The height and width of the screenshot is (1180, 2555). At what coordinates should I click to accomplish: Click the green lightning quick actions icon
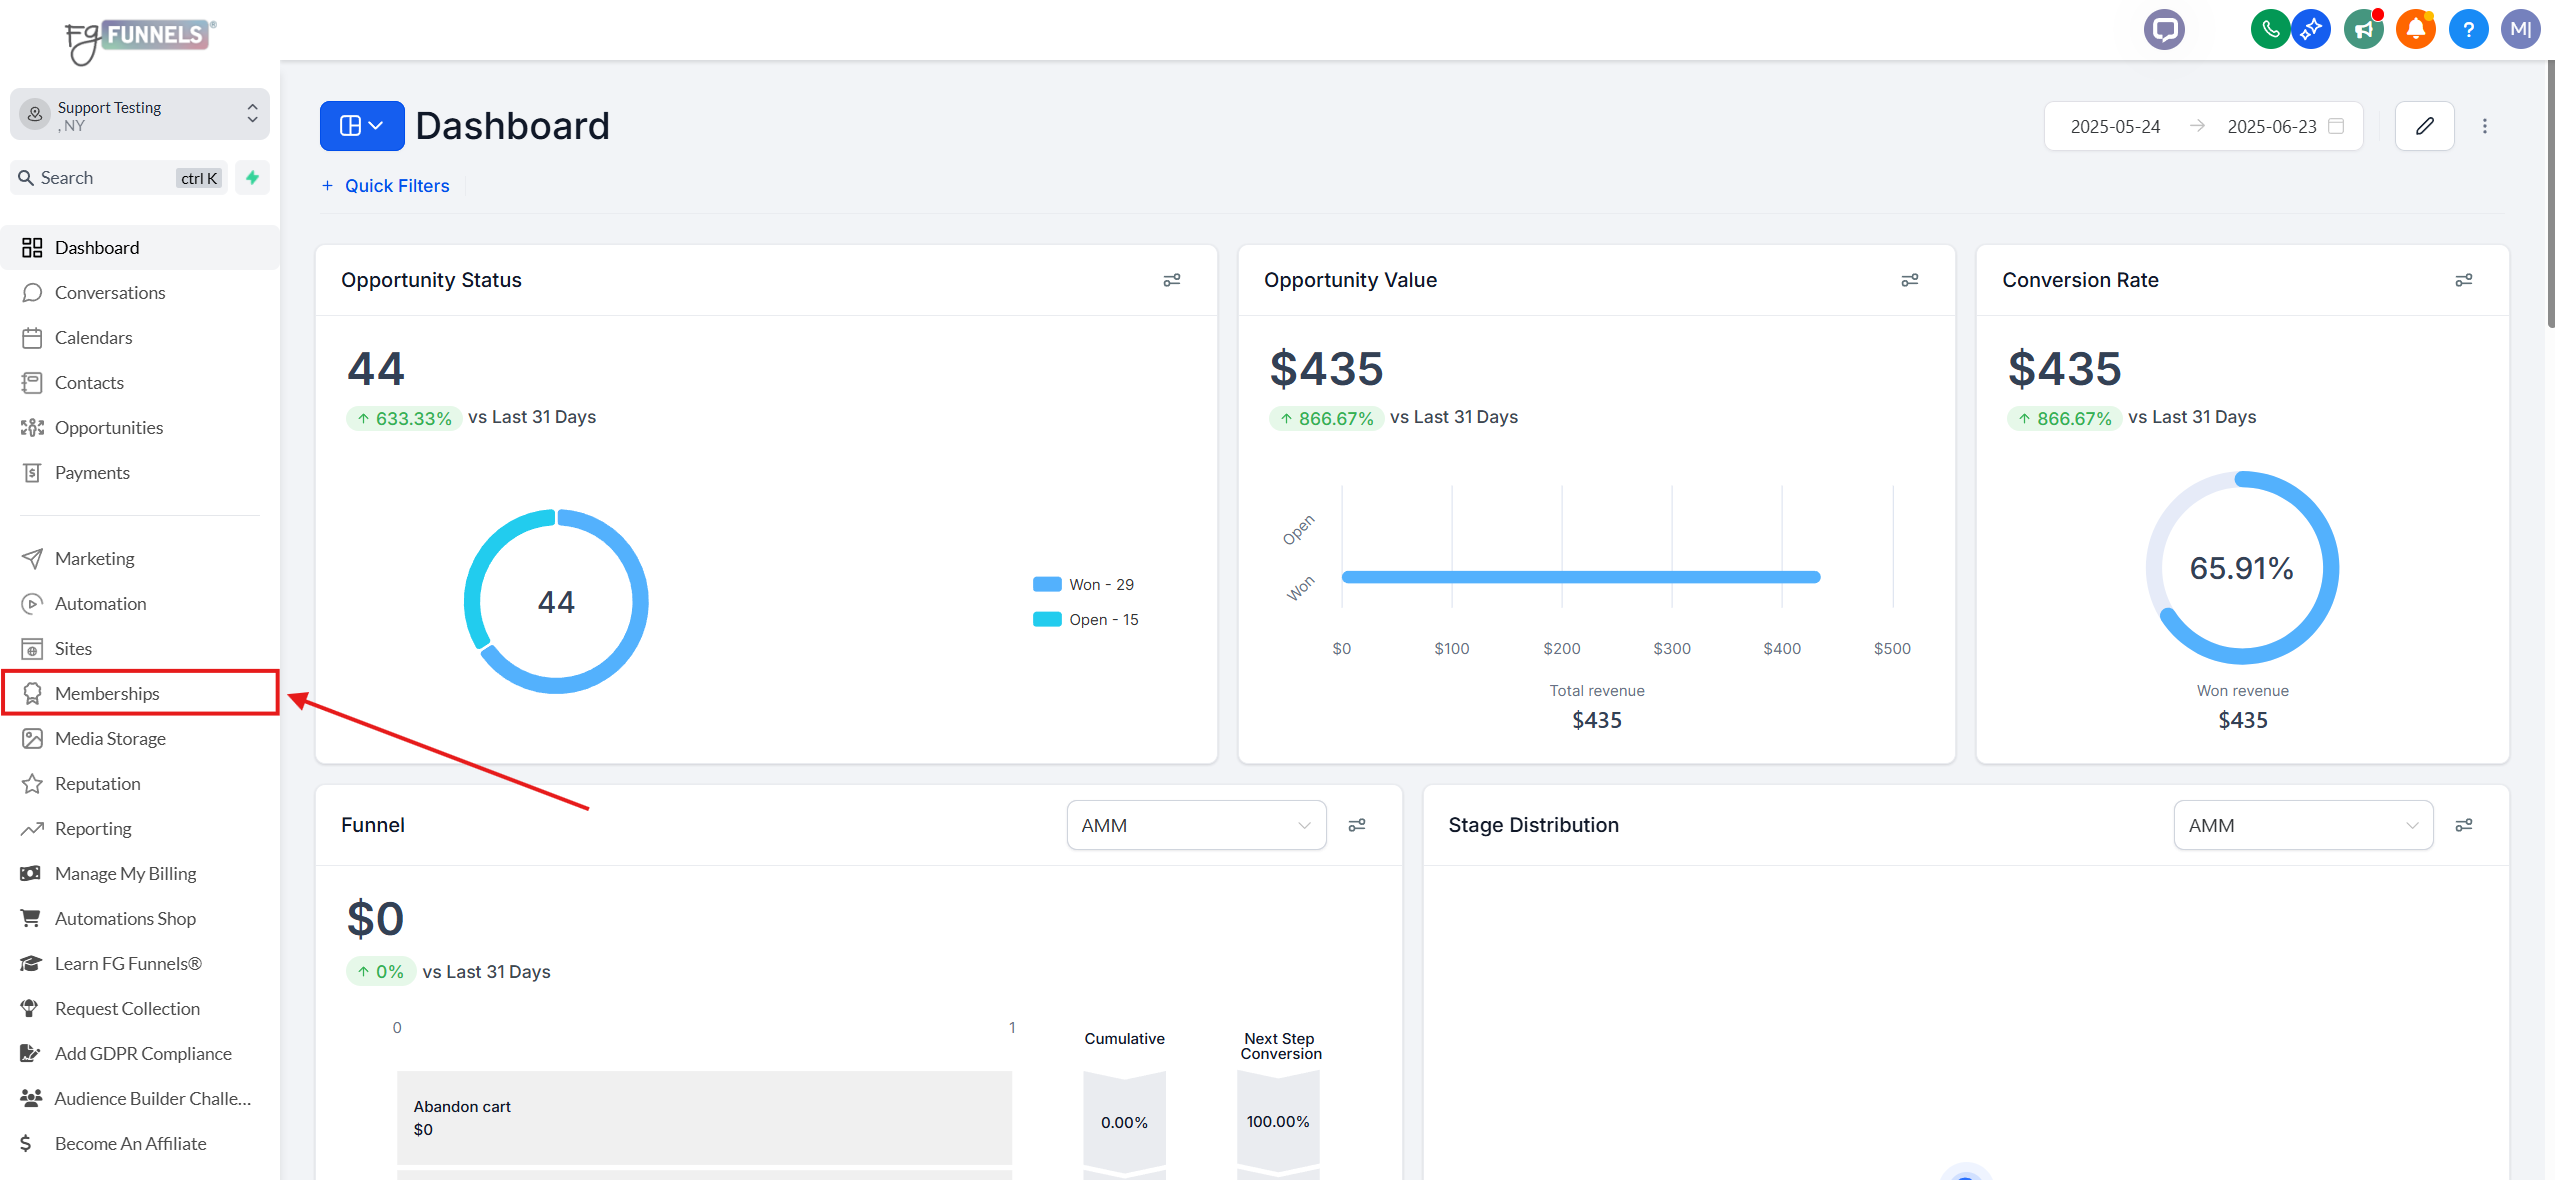click(x=253, y=177)
